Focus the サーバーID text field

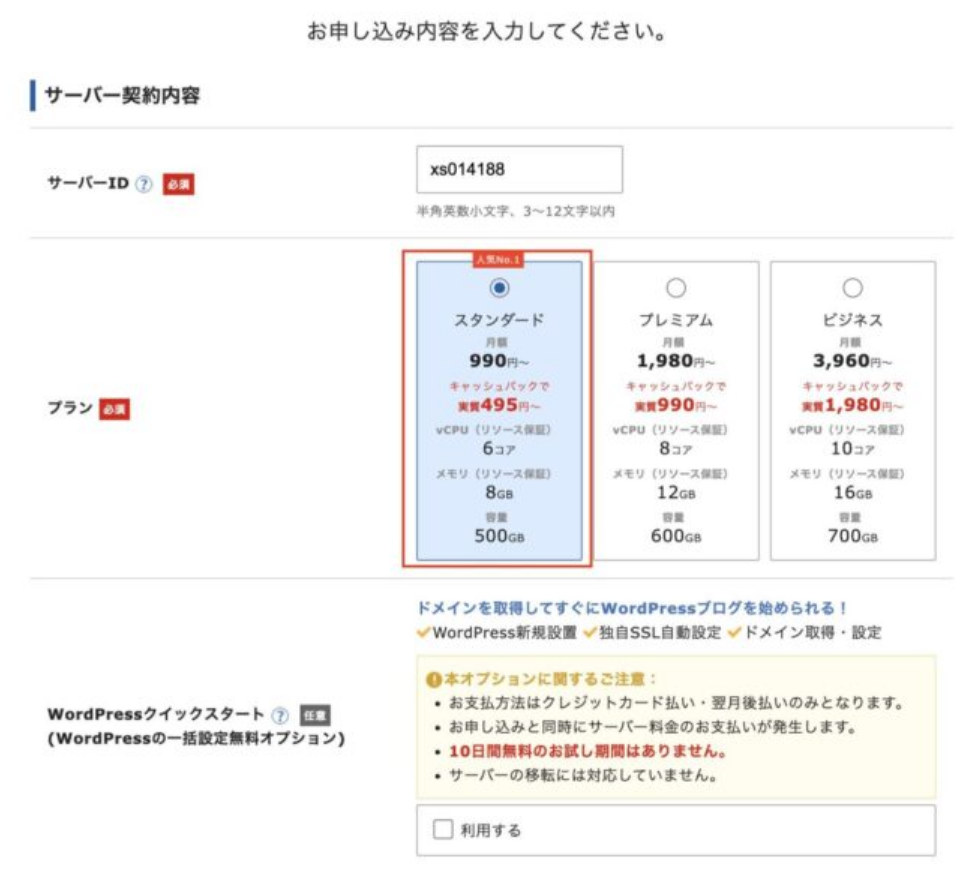pyautogui.click(x=519, y=169)
